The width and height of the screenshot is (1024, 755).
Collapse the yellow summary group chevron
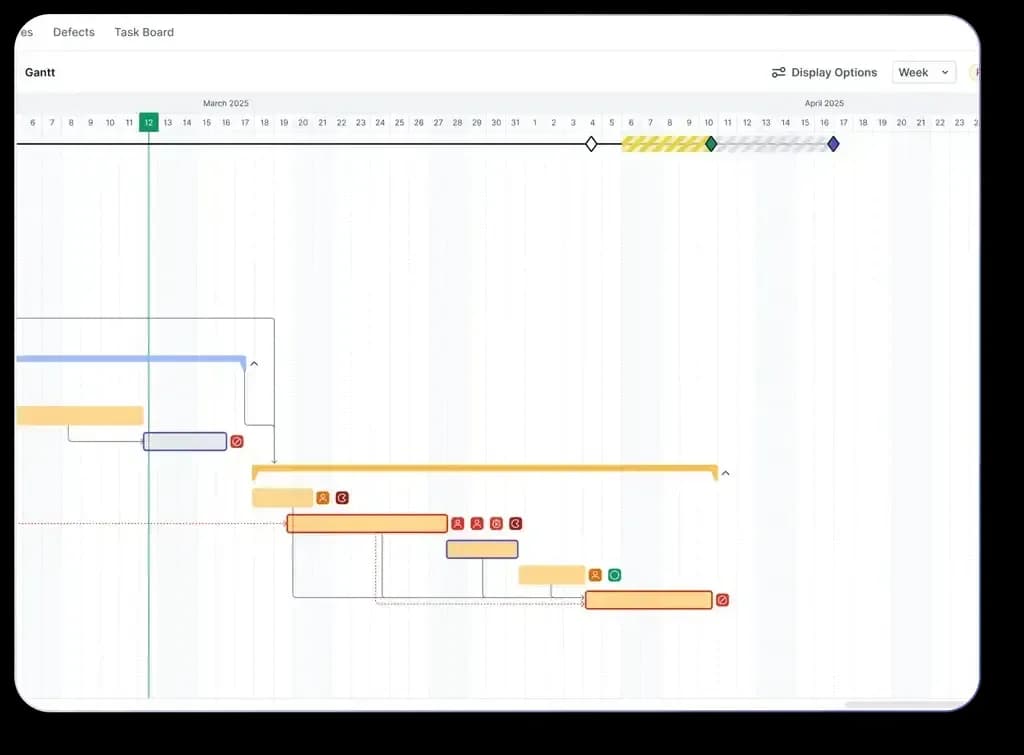[726, 473]
